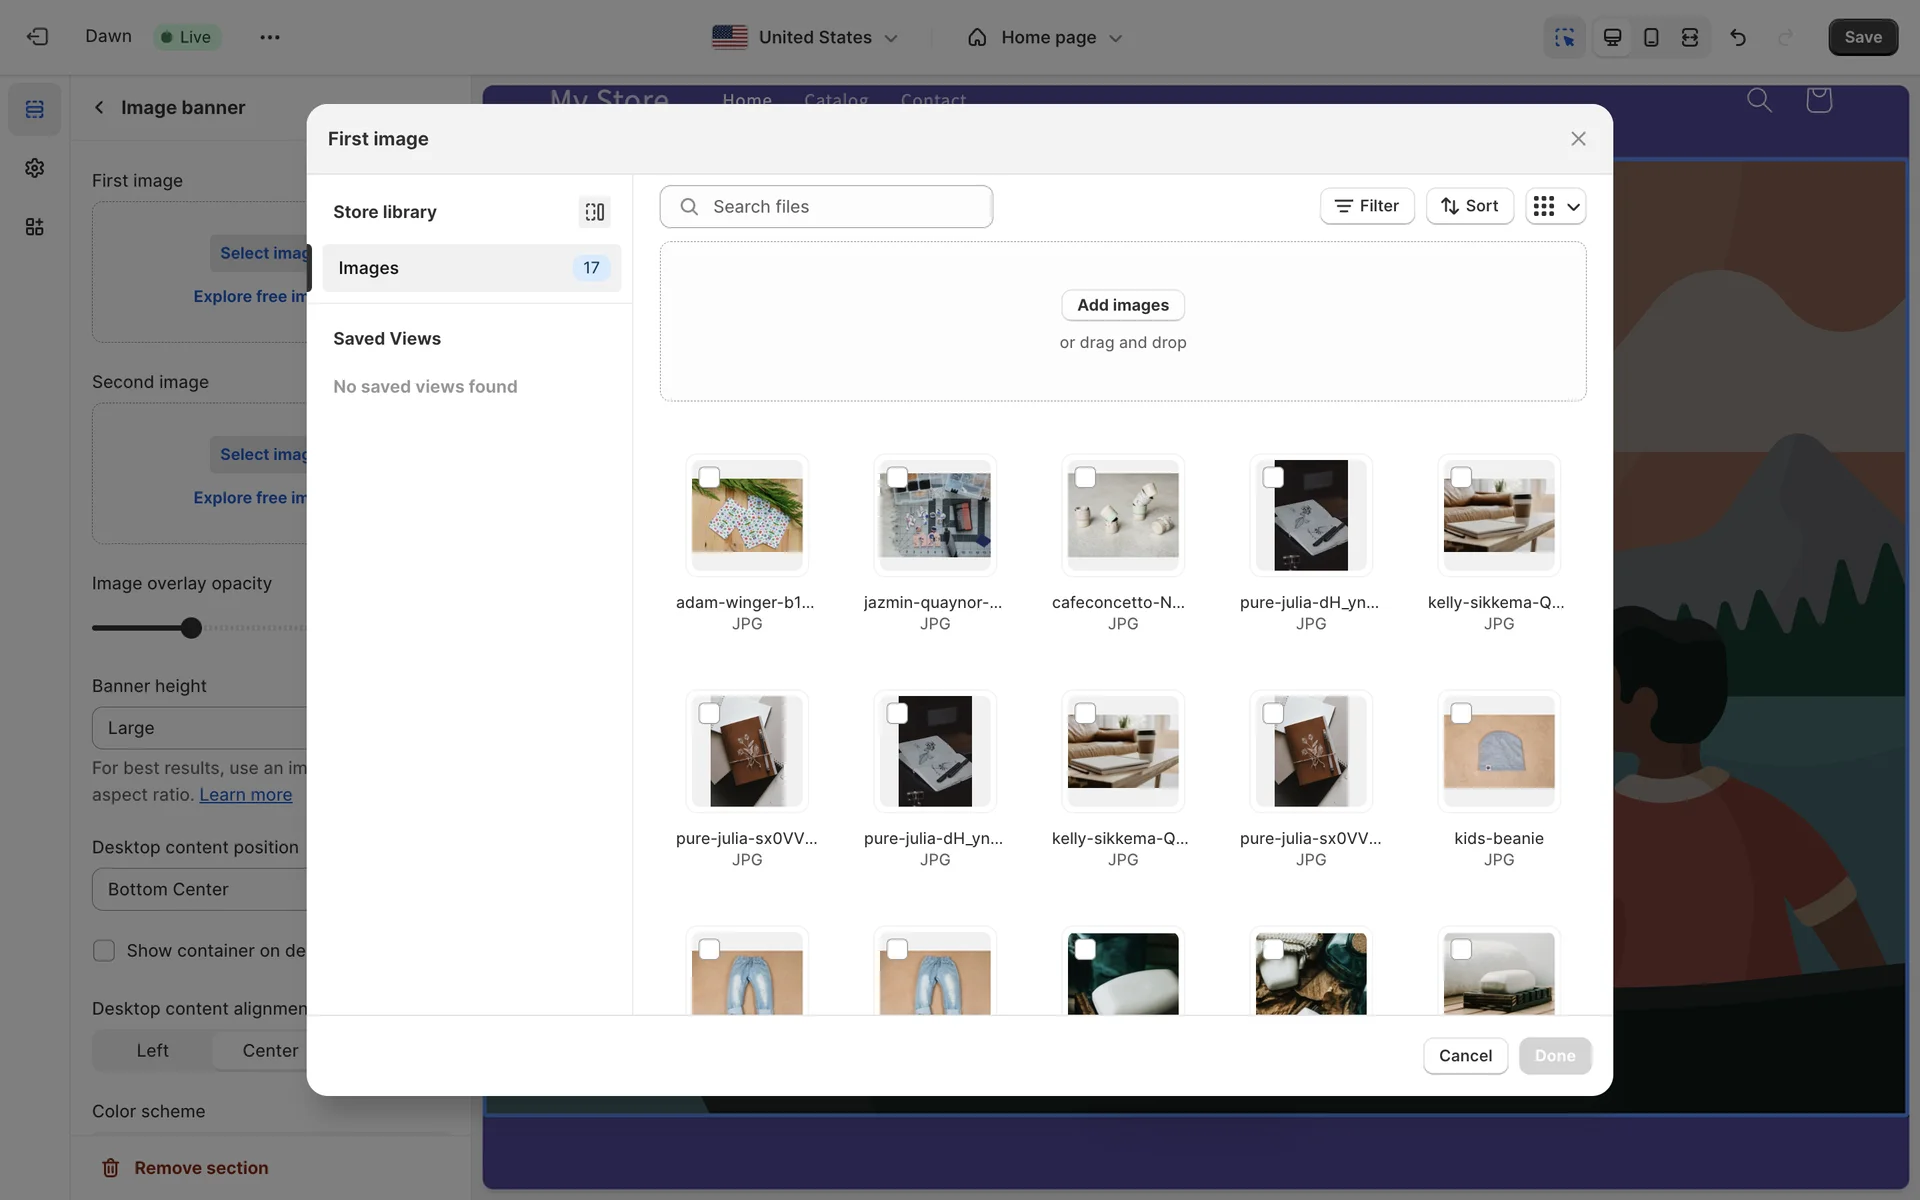The width and height of the screenshot is (1920, 1200).
Task: Open the grid view options dropdown
Action: pyautogui.click(x=1555, y=206)
